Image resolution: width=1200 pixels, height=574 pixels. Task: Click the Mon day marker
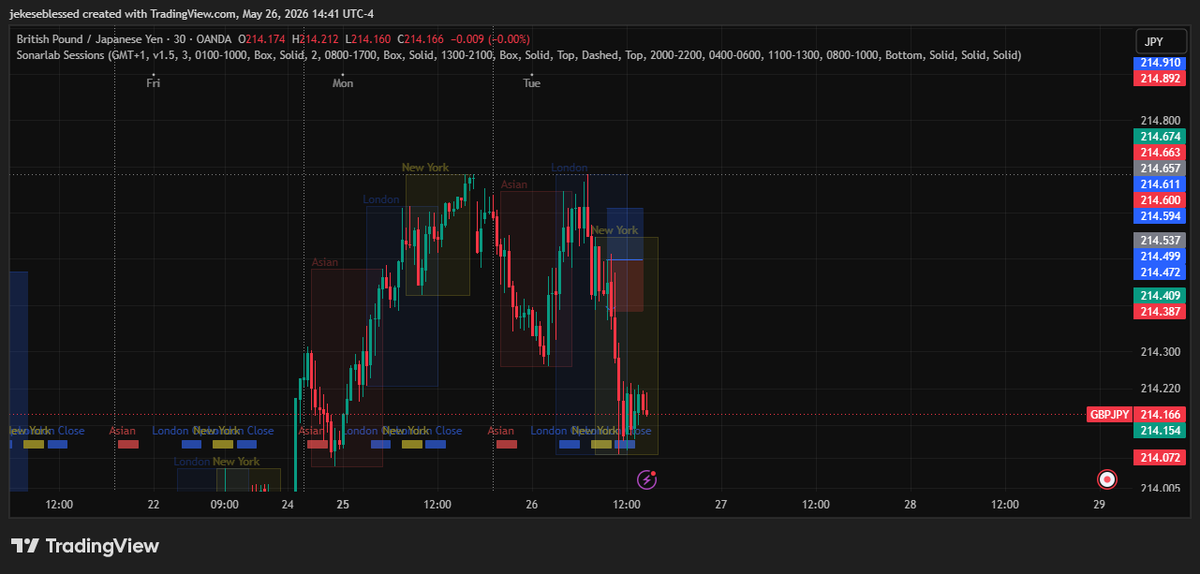(x=343, y=84)
